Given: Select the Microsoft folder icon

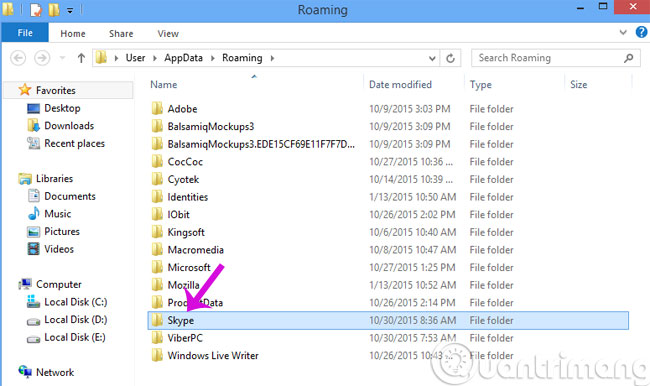Looking at the screenshot, I should pyautogui.click(x=158, y=267).
